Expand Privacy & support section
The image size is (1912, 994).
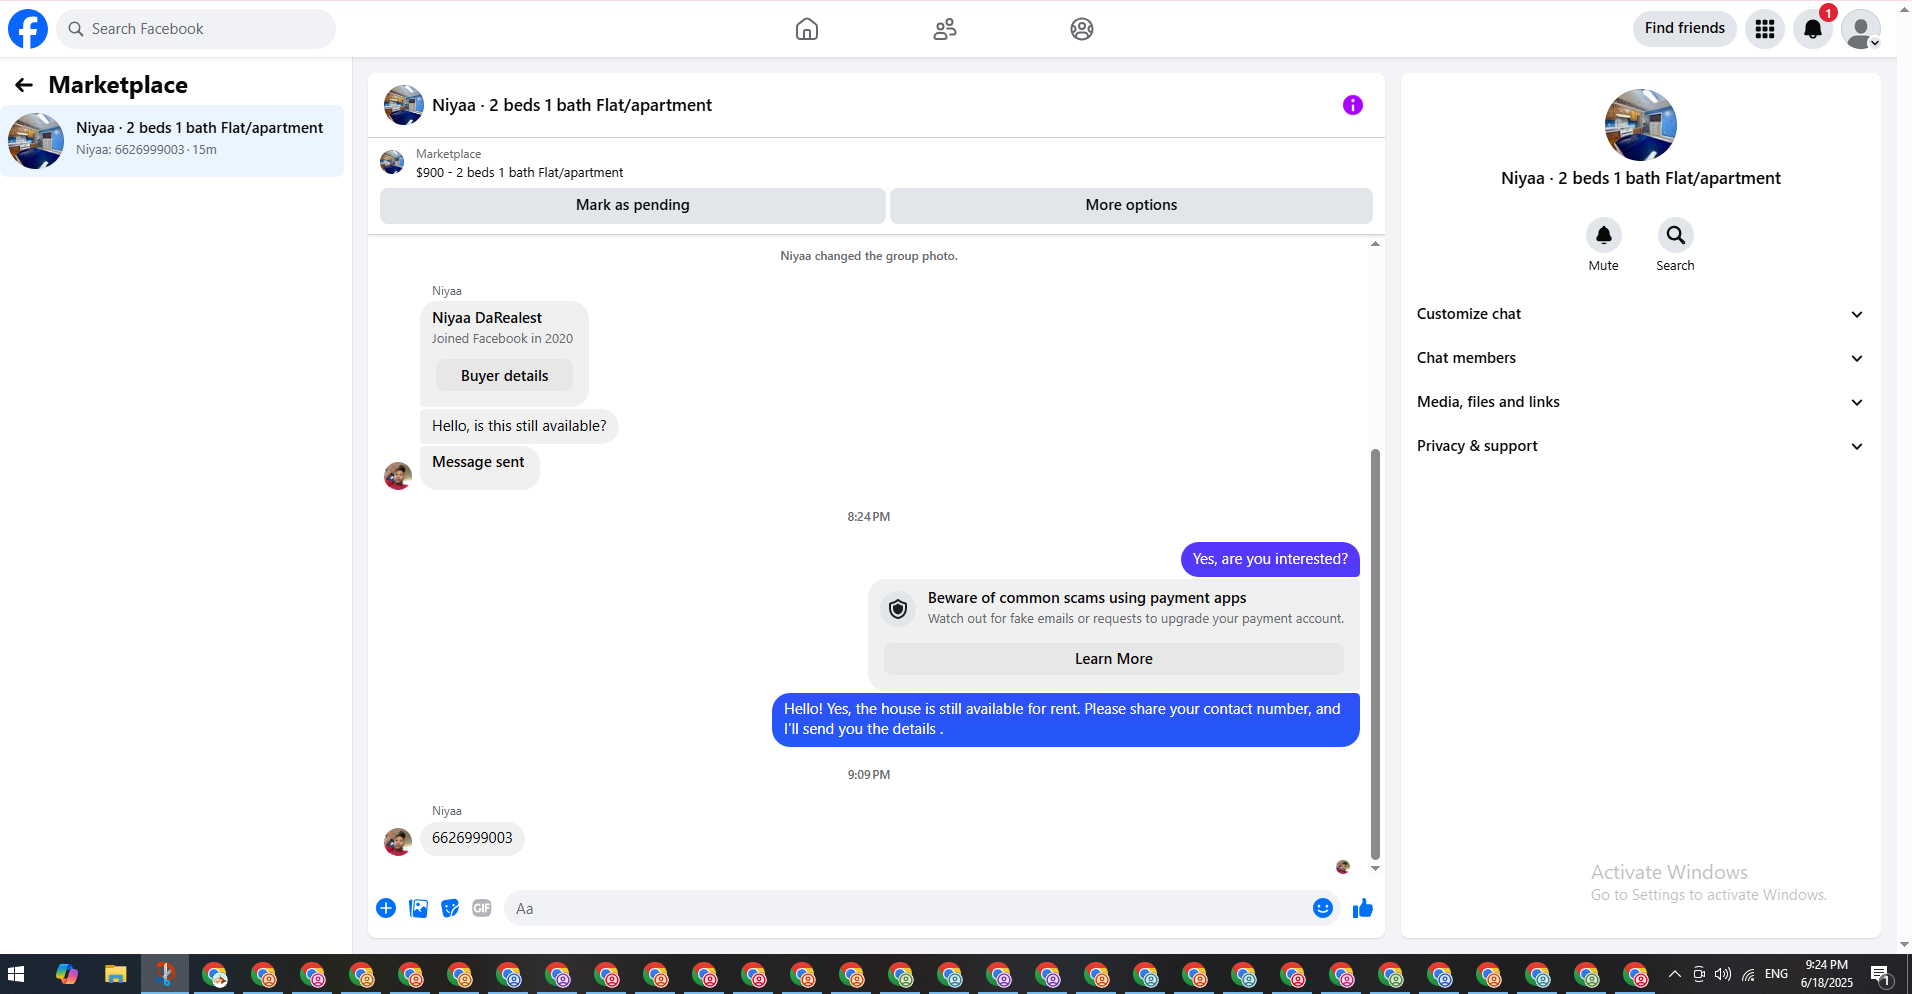(x=1641, y=446)
